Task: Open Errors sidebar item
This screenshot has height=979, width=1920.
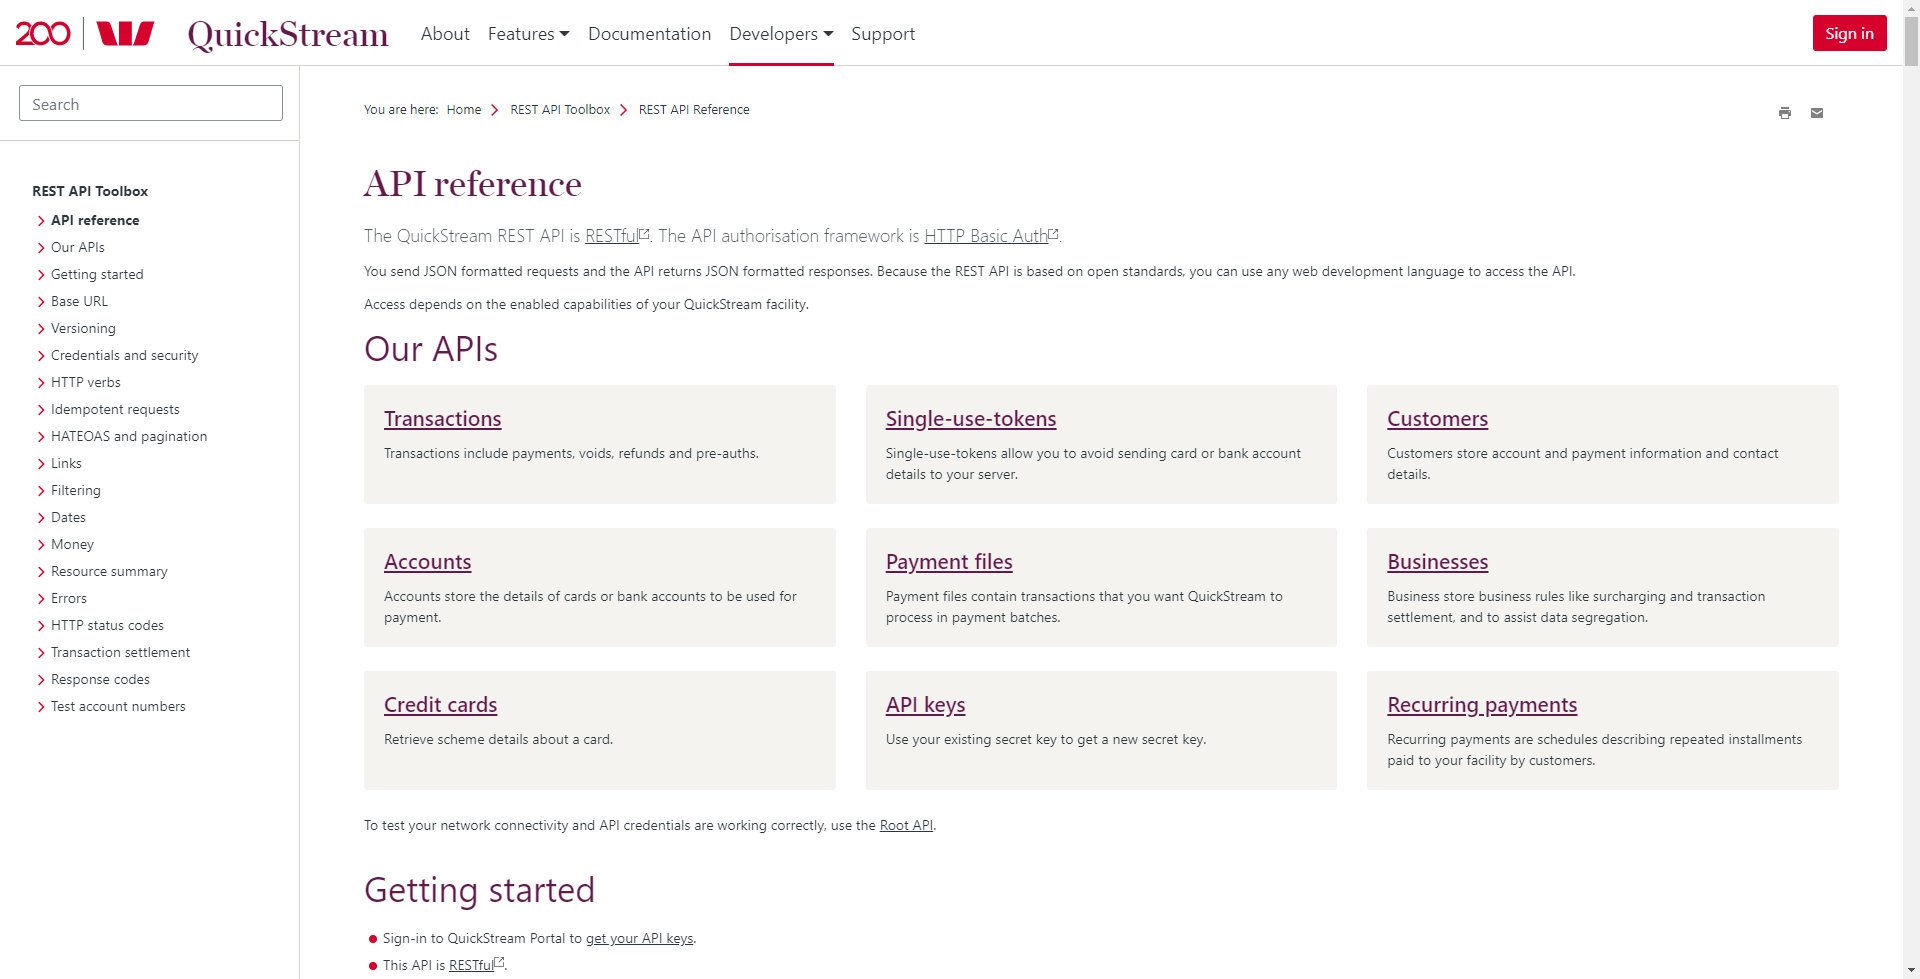Action: (x=69, y=598)
